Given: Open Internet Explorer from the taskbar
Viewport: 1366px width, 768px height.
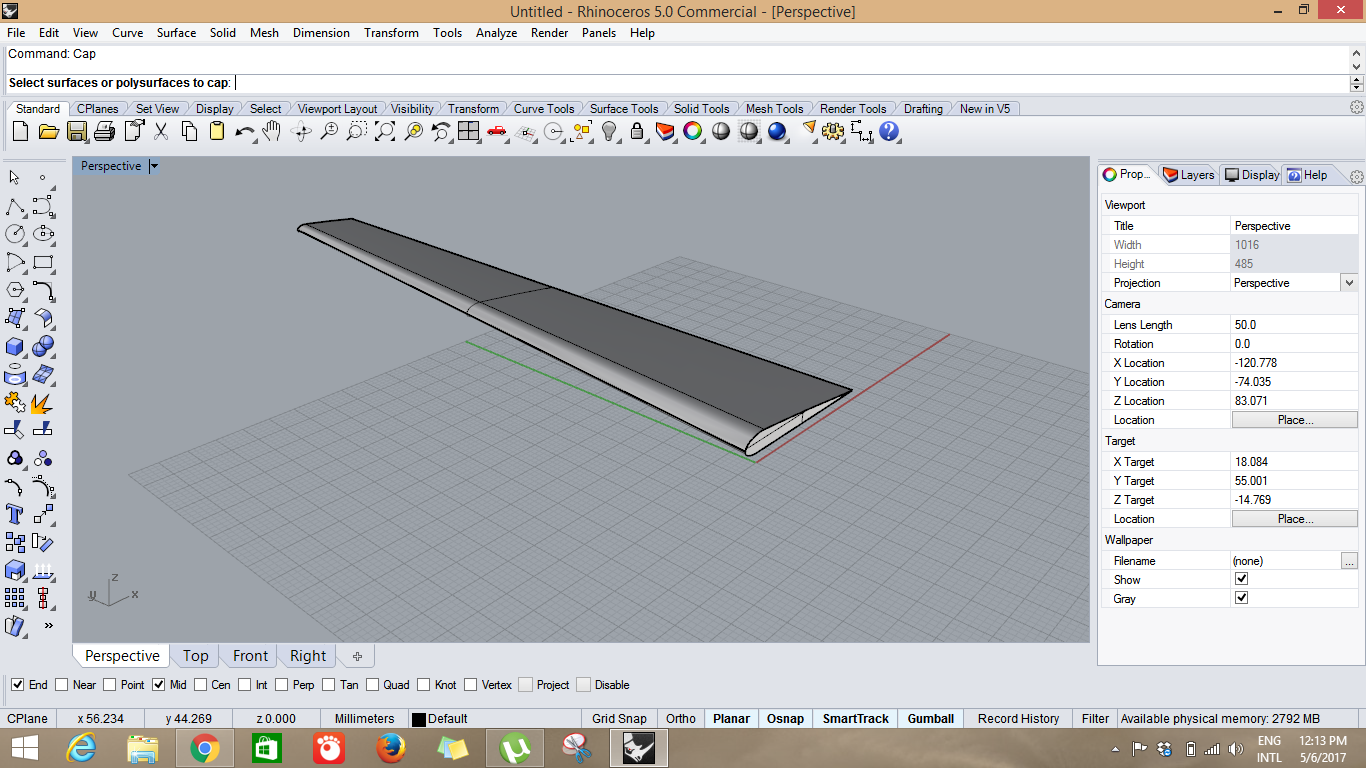Looking at the screenshot, I should tap(81, 748).
